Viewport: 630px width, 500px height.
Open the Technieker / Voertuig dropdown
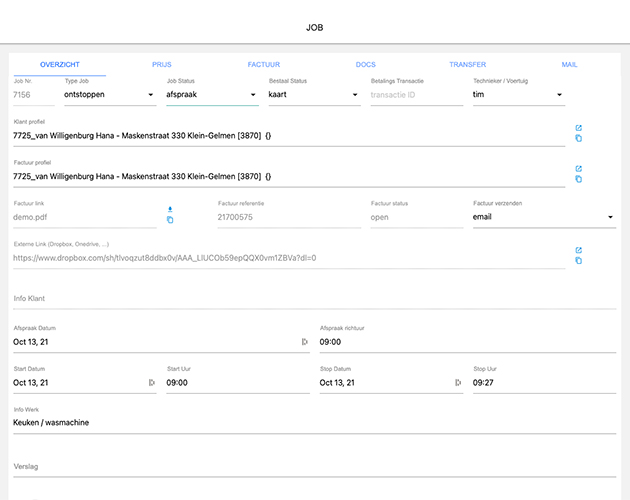click(x=560, y=96)
